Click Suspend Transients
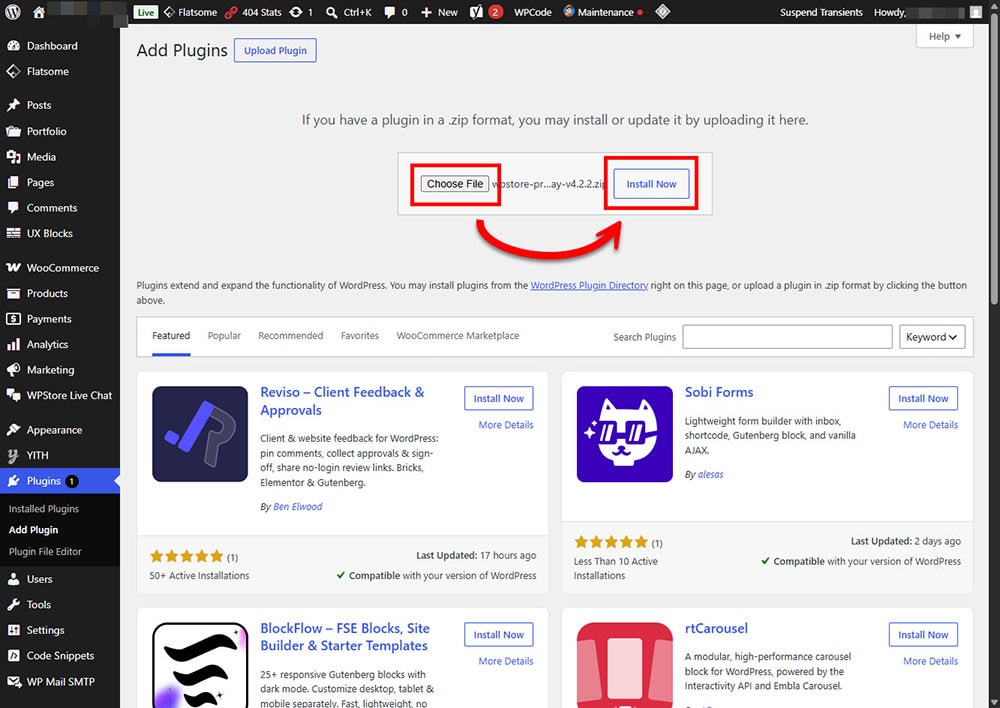The height and width of the screenshot is (708, 1000). (x=821, y=12)
